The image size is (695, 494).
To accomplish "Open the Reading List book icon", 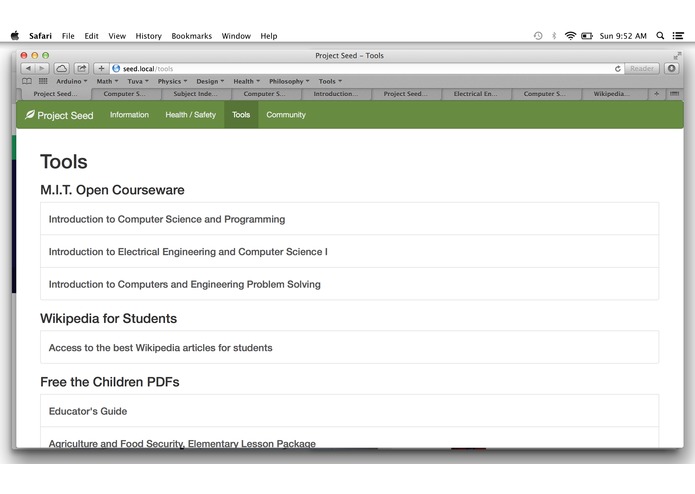I will click(27, 81).
